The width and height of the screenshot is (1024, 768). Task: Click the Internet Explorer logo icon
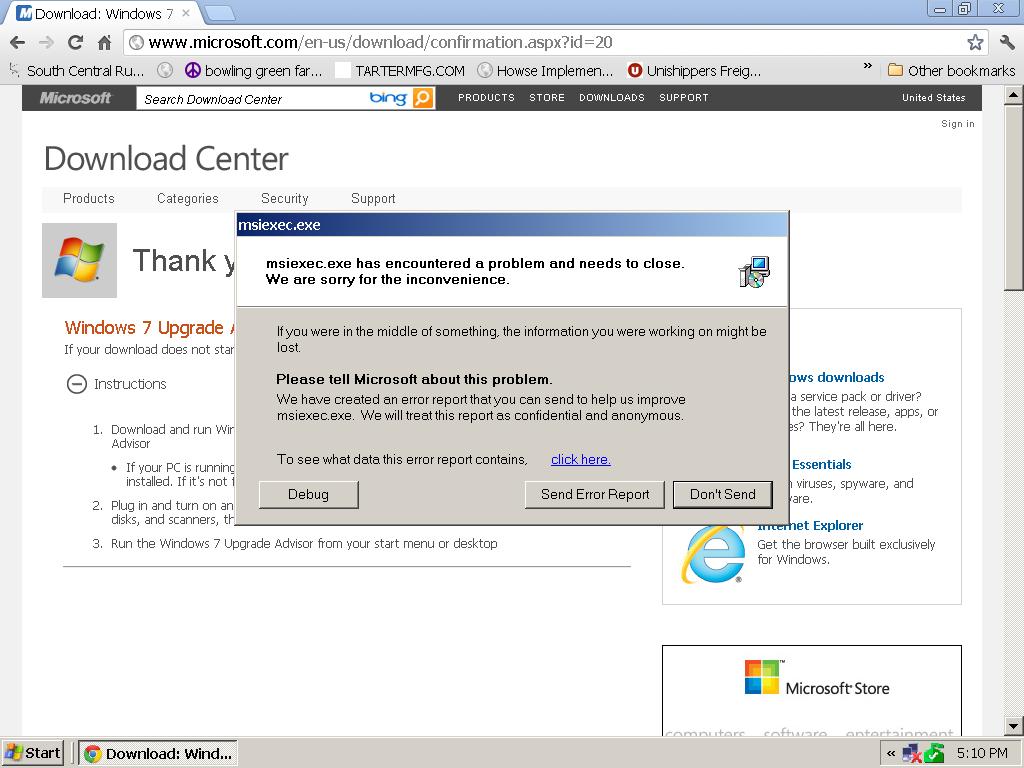click(713, 554)
